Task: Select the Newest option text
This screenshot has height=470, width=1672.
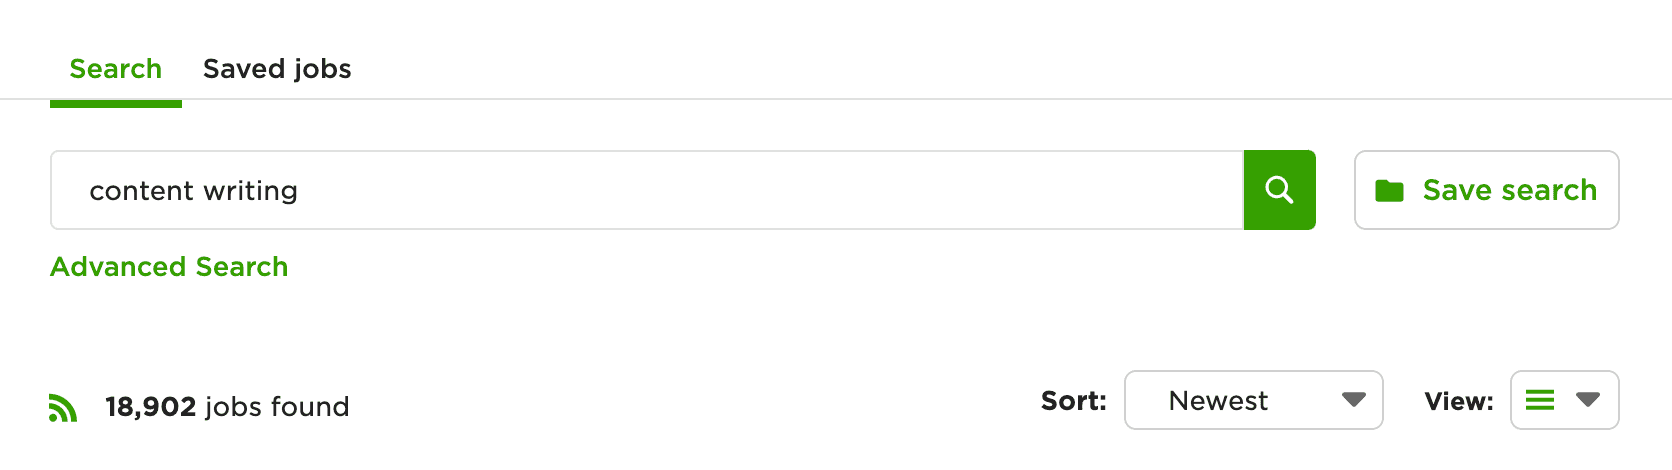Action: [1218, 401]
